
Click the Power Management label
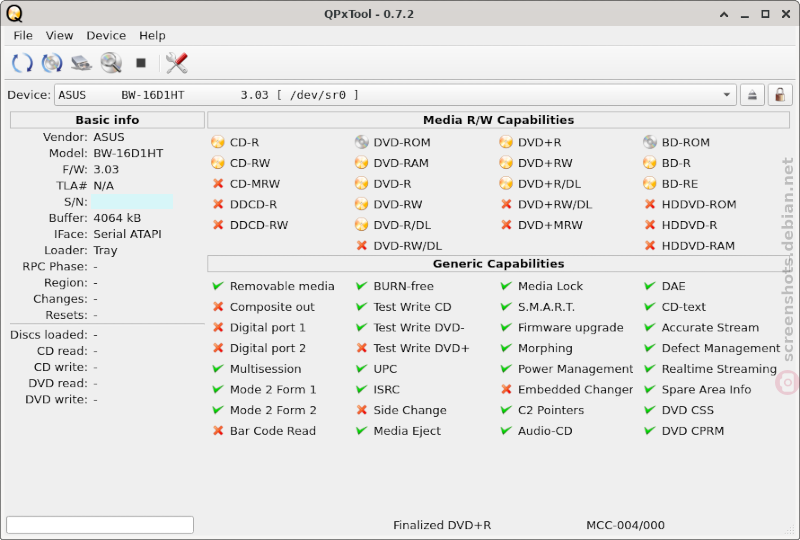pos(576,369)
